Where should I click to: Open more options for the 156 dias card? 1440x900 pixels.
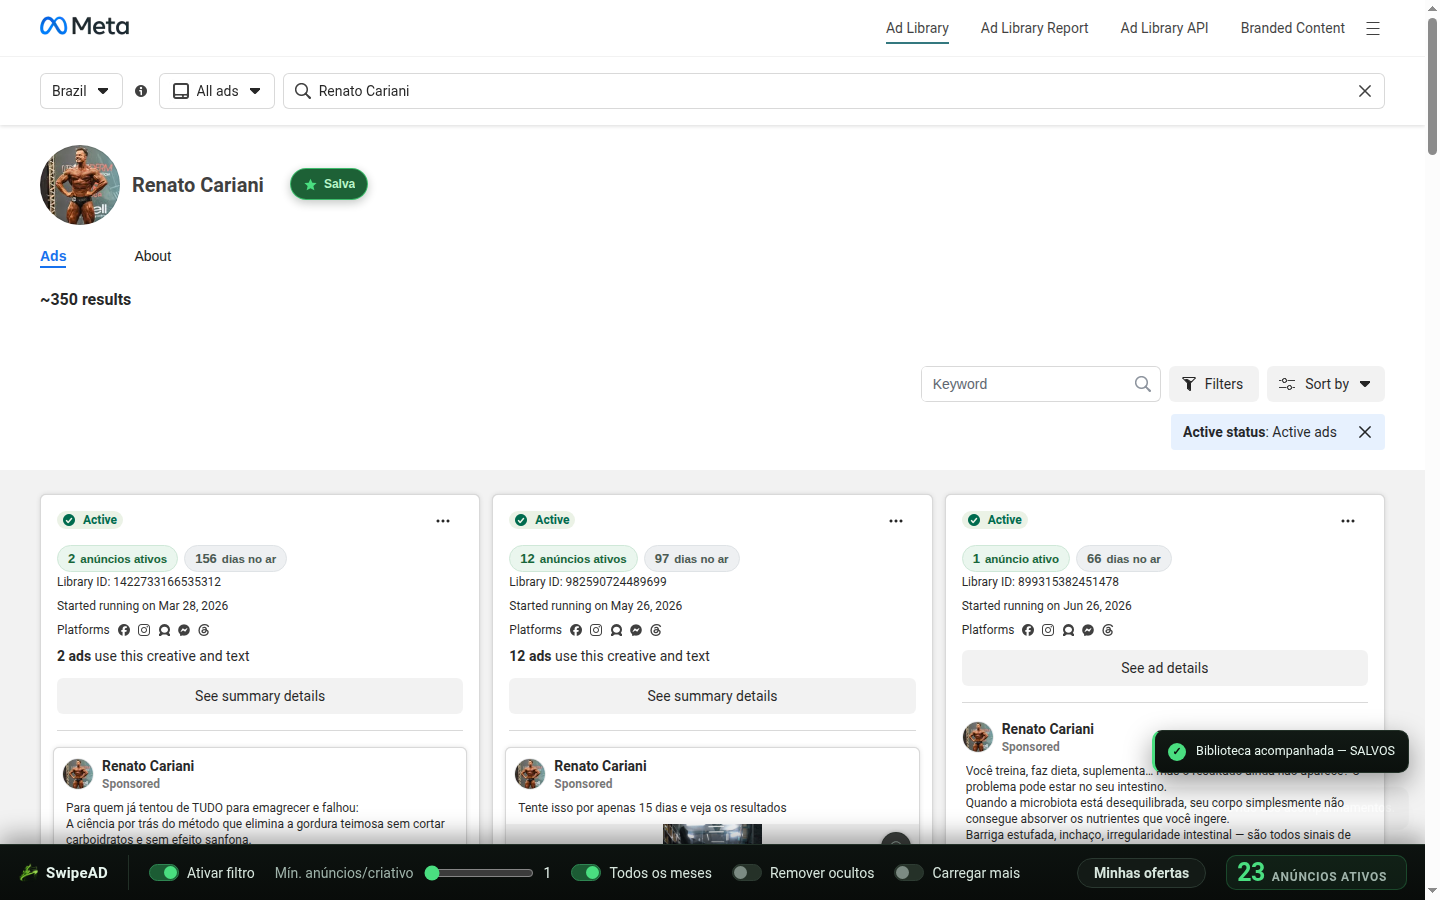tap(443, 521)
